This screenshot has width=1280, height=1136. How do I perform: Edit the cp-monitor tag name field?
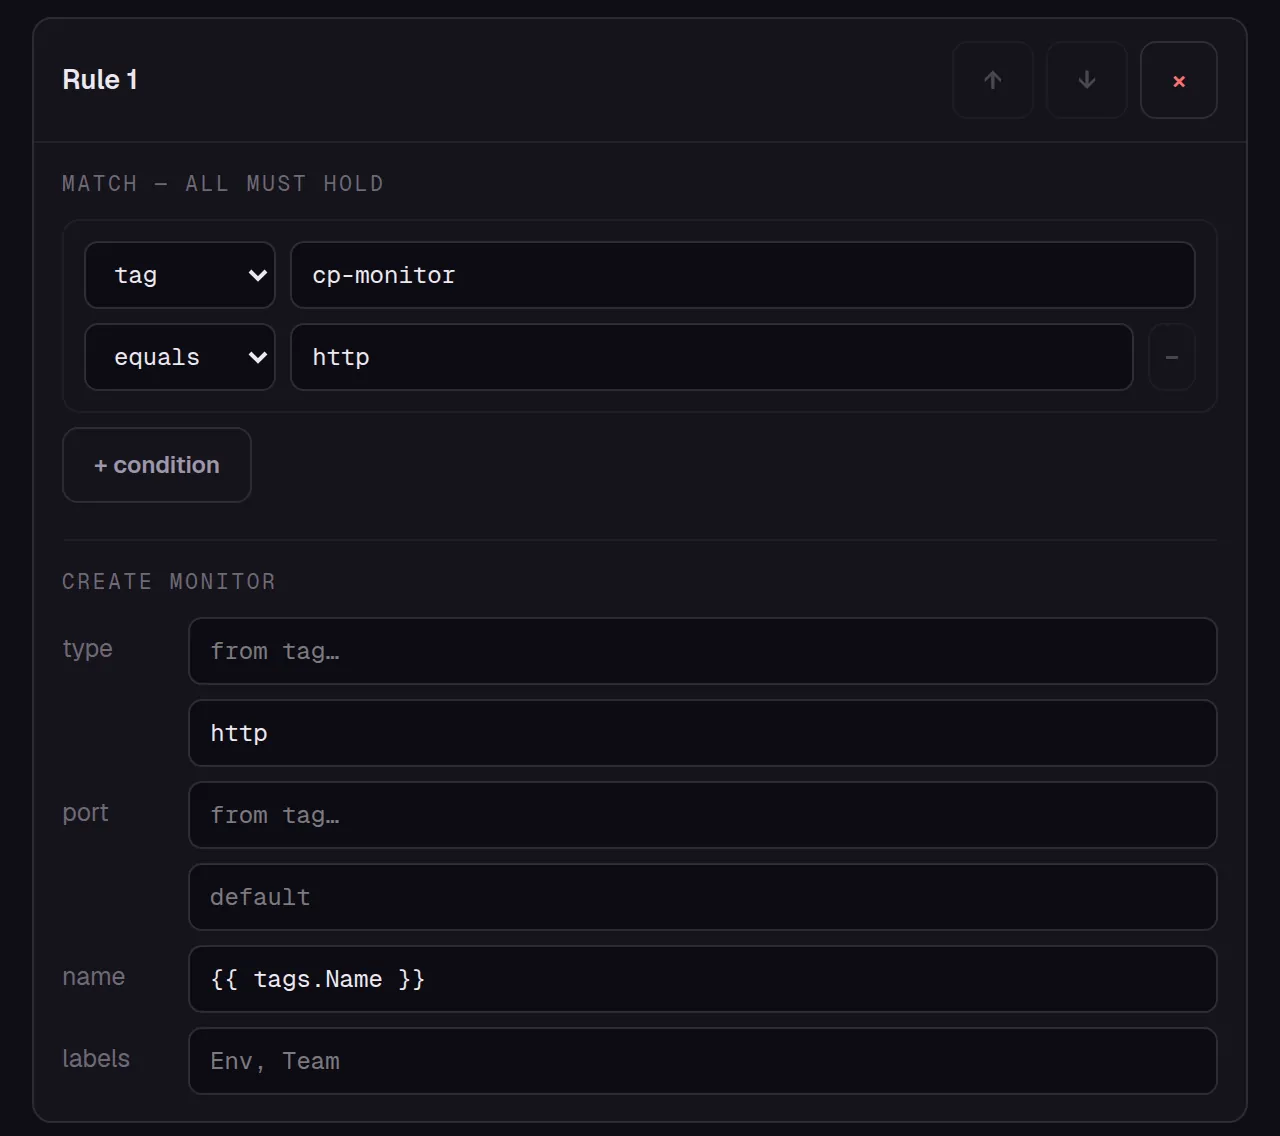pyautogui.click(x=743, y=275)
